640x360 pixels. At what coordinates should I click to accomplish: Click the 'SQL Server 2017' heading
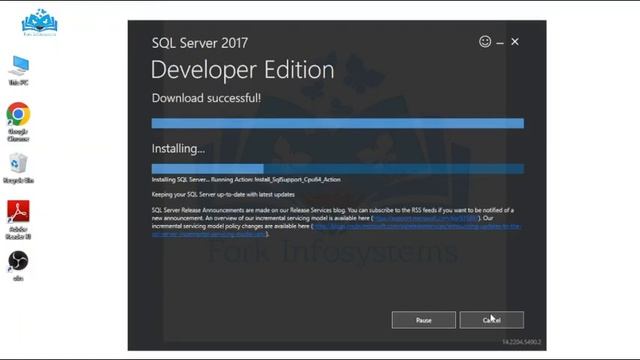click(x=200, y=43)
